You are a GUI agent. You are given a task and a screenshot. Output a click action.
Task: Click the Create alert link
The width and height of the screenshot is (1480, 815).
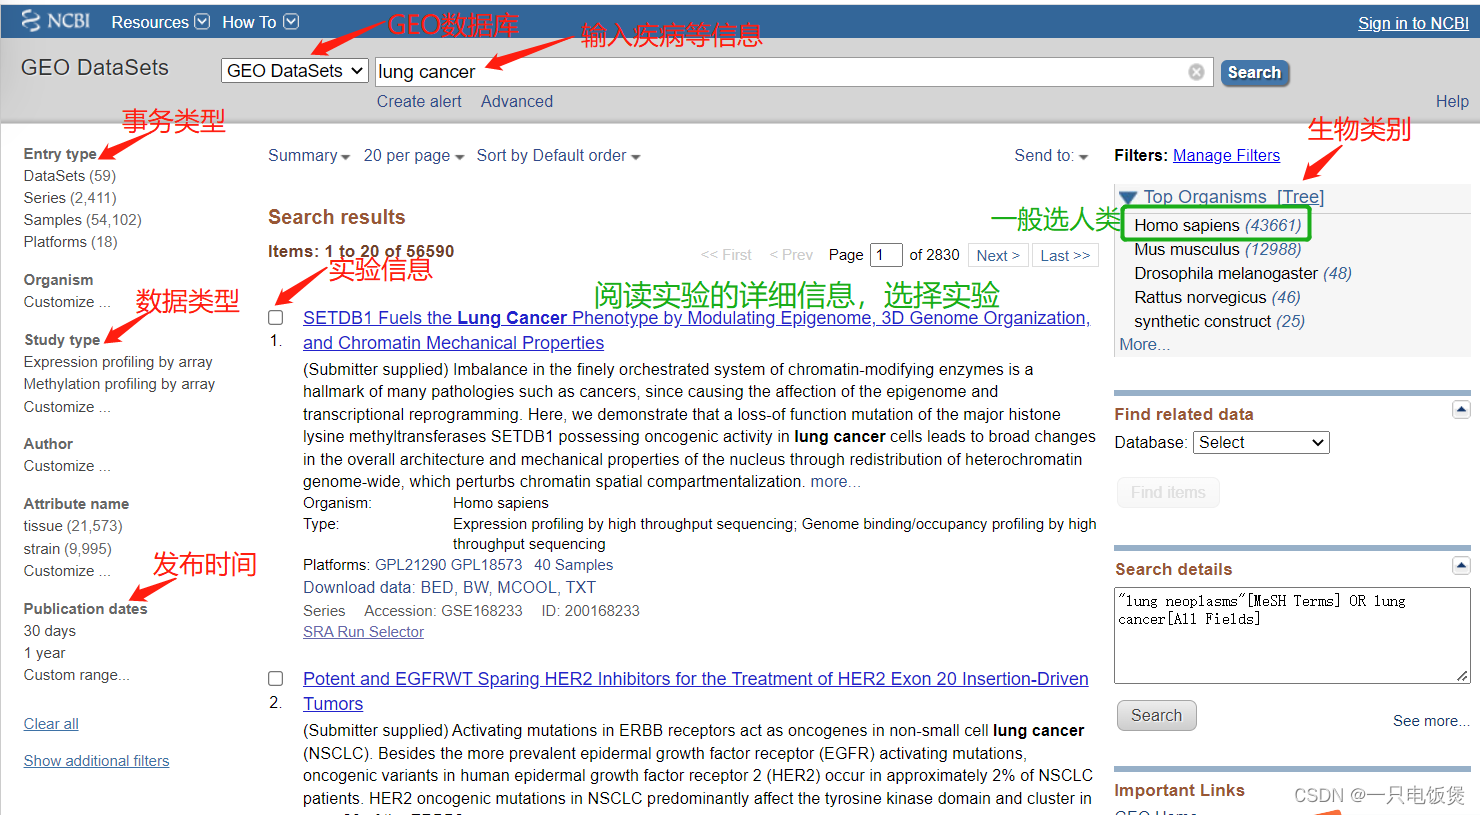click(419, 102)
